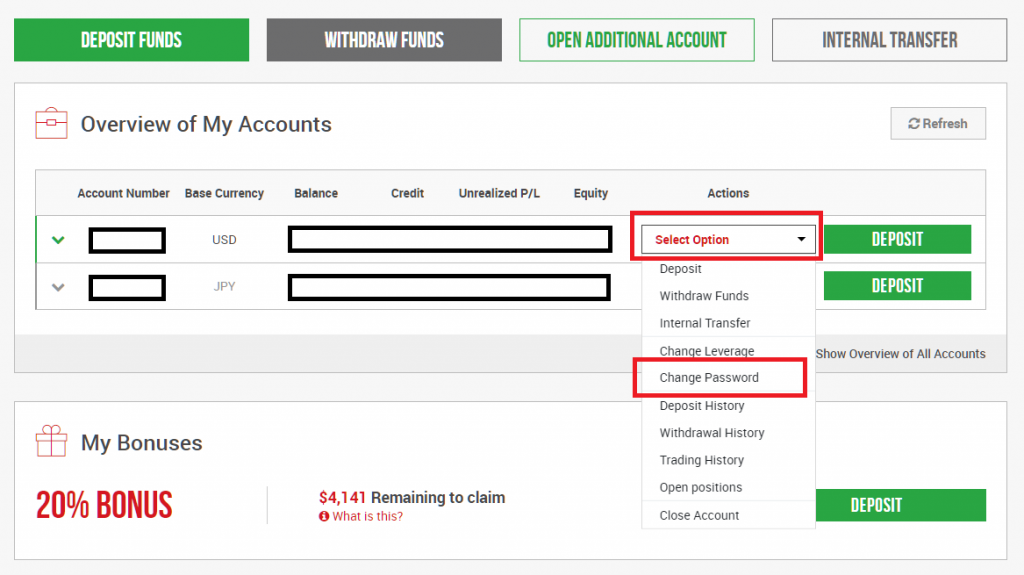Click the INTERNAL TRANSFER top button

pyautogui.click(x=889, y=40)
